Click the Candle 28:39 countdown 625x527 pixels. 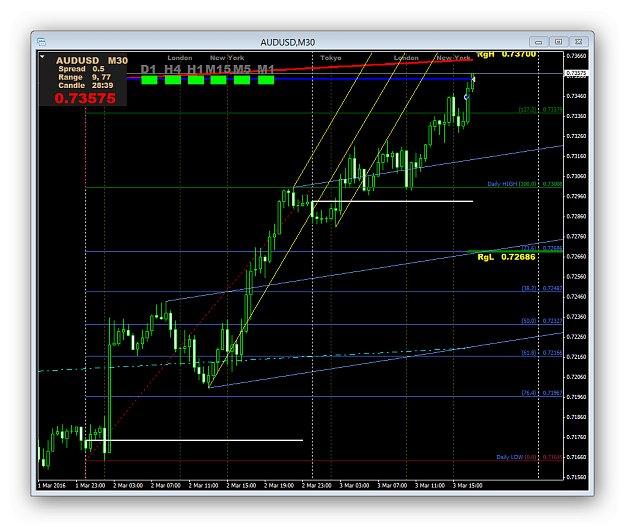point(86,86)
